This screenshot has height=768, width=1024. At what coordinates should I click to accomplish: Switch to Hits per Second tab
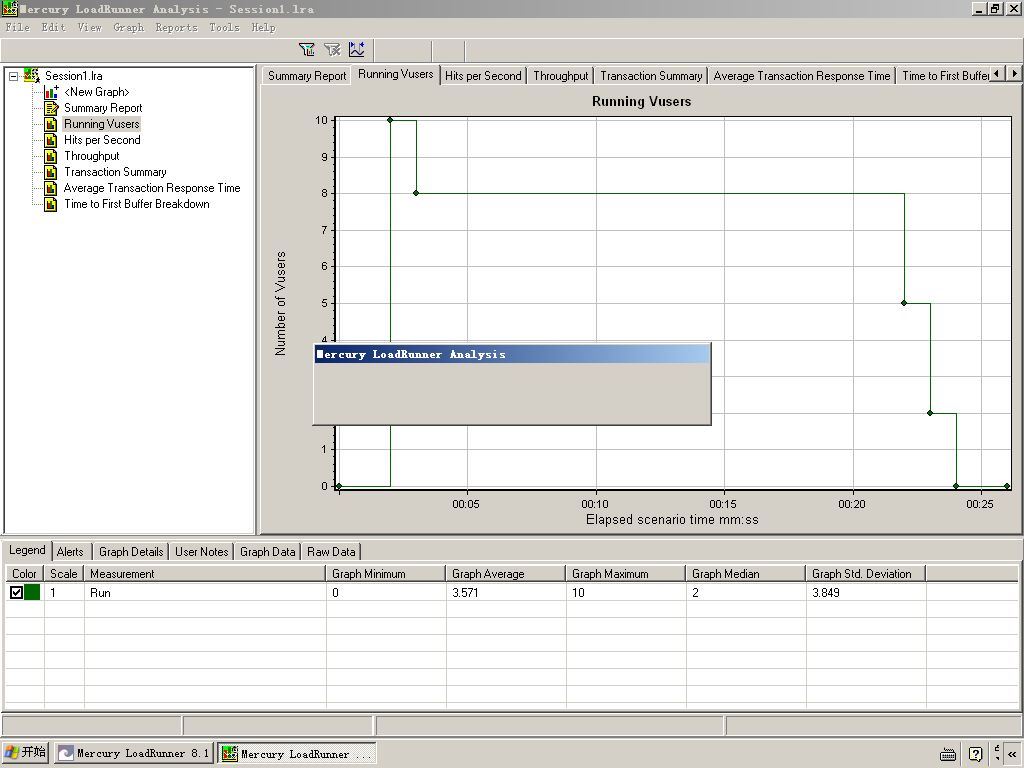(483, 76)
